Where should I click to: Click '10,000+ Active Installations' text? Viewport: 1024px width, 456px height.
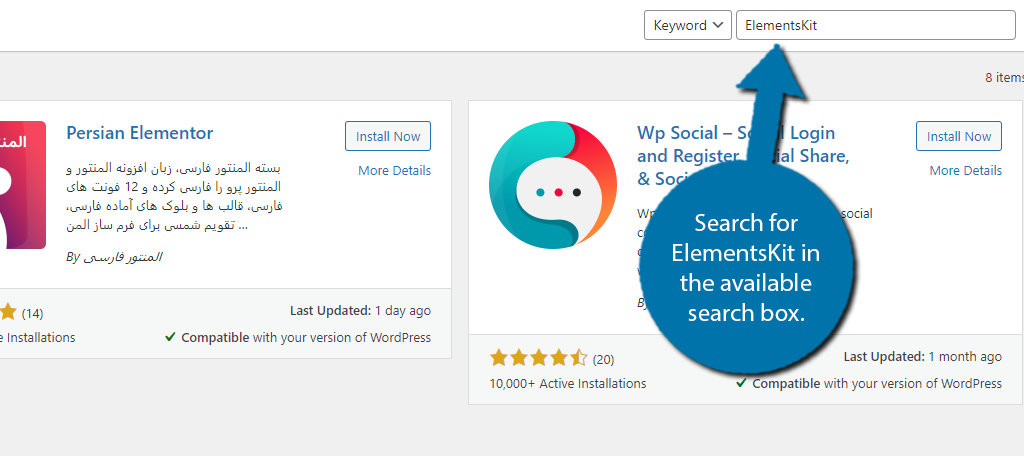(568, 383)
